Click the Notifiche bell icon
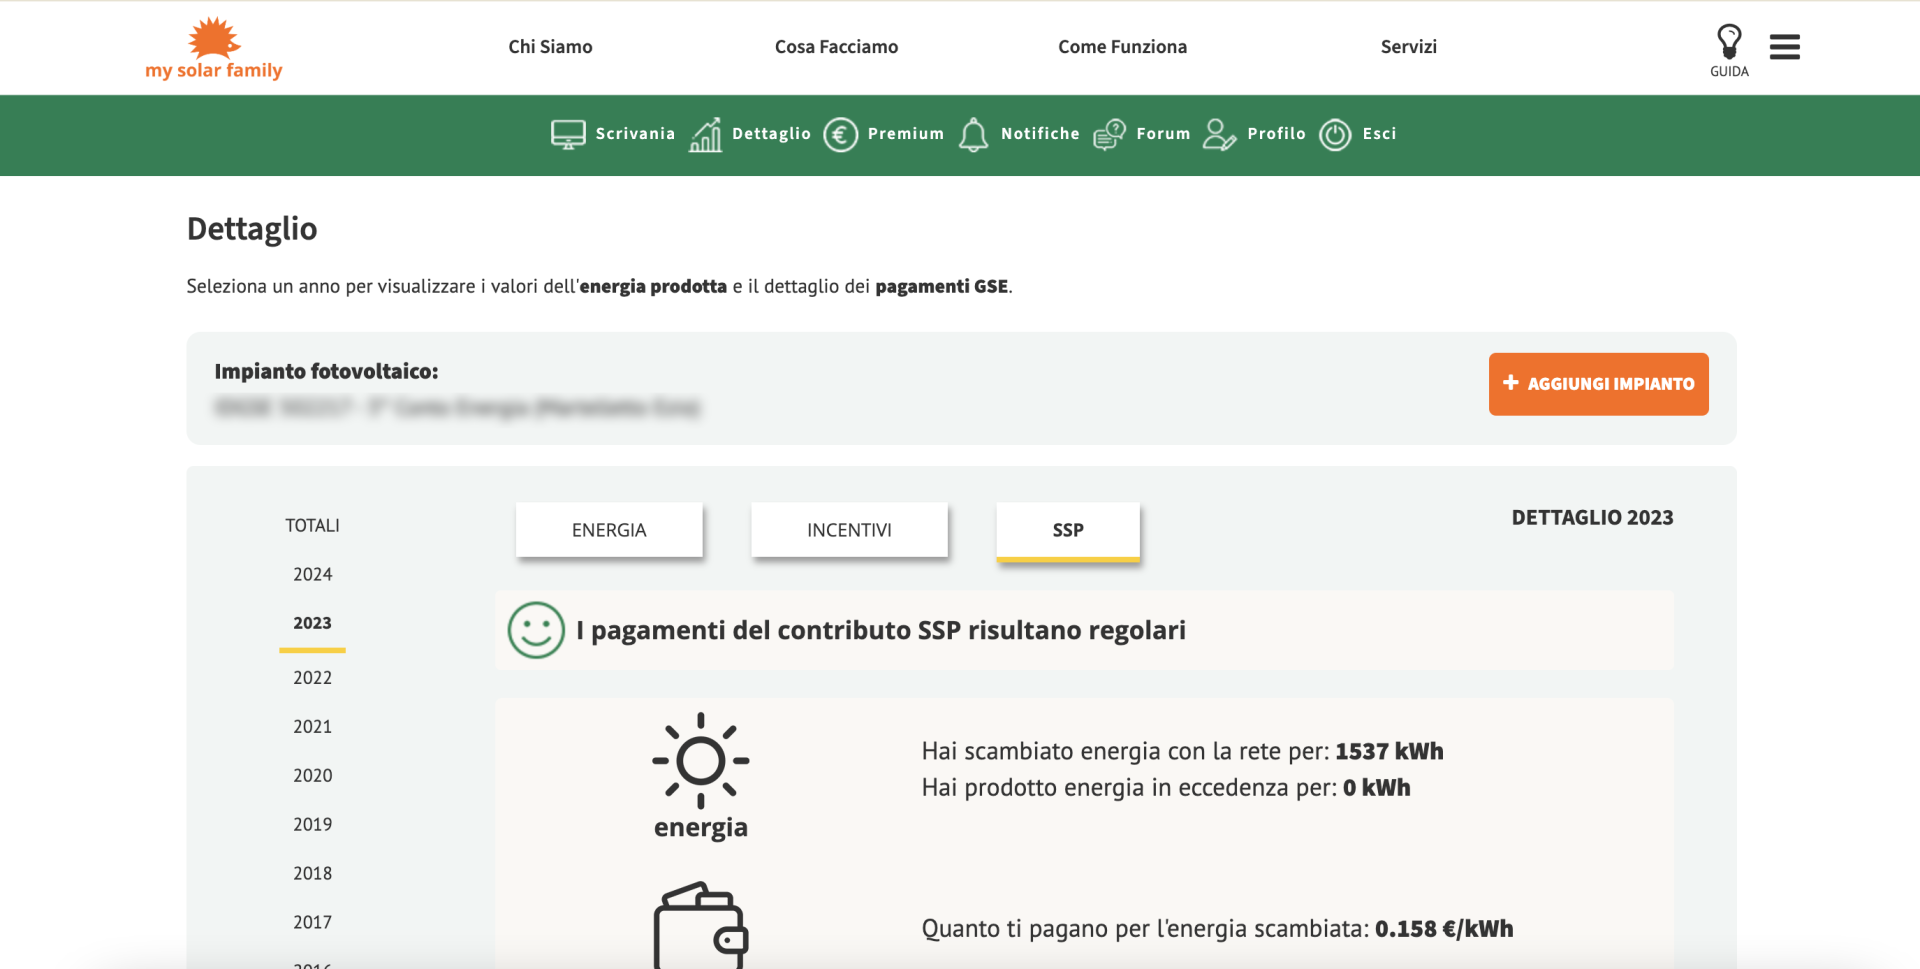1920x969 pixels. (973, 134)
